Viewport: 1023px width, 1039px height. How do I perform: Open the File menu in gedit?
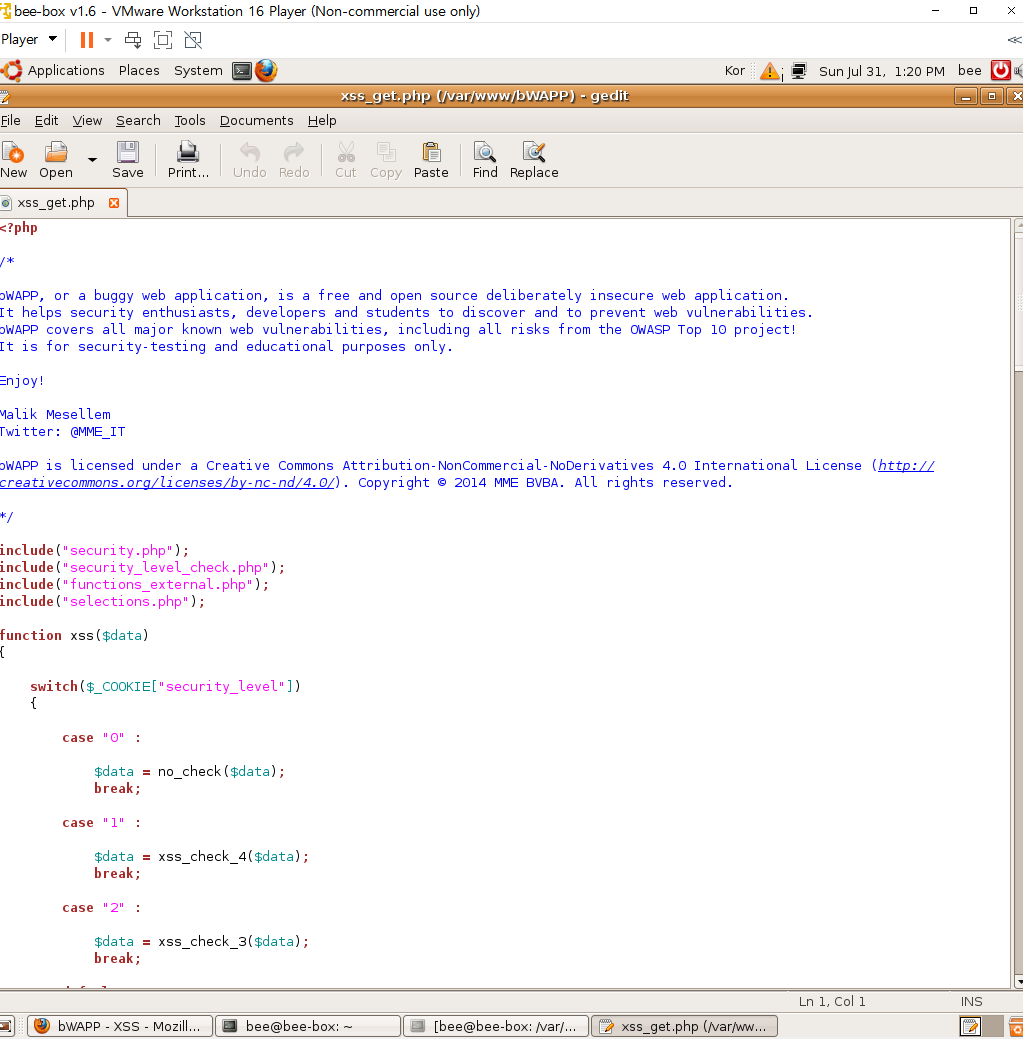(x=11, y=121)
